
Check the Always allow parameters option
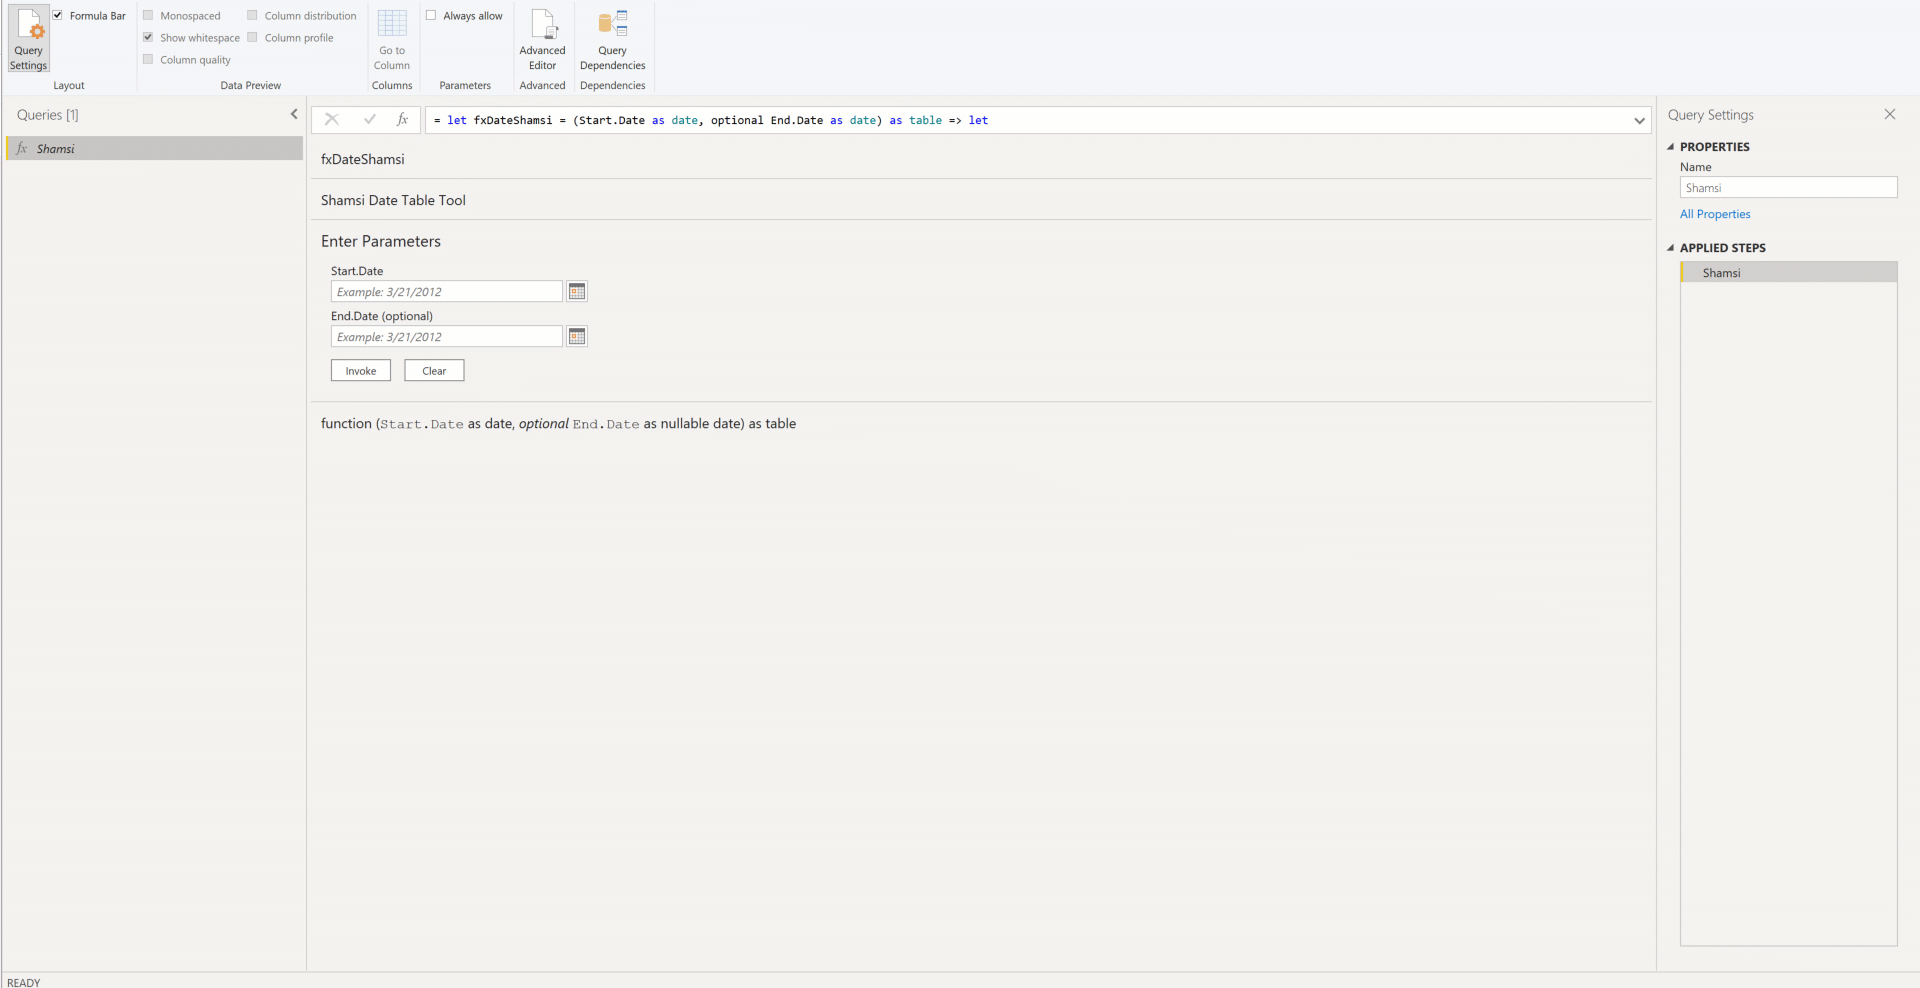tap(431, 15)
